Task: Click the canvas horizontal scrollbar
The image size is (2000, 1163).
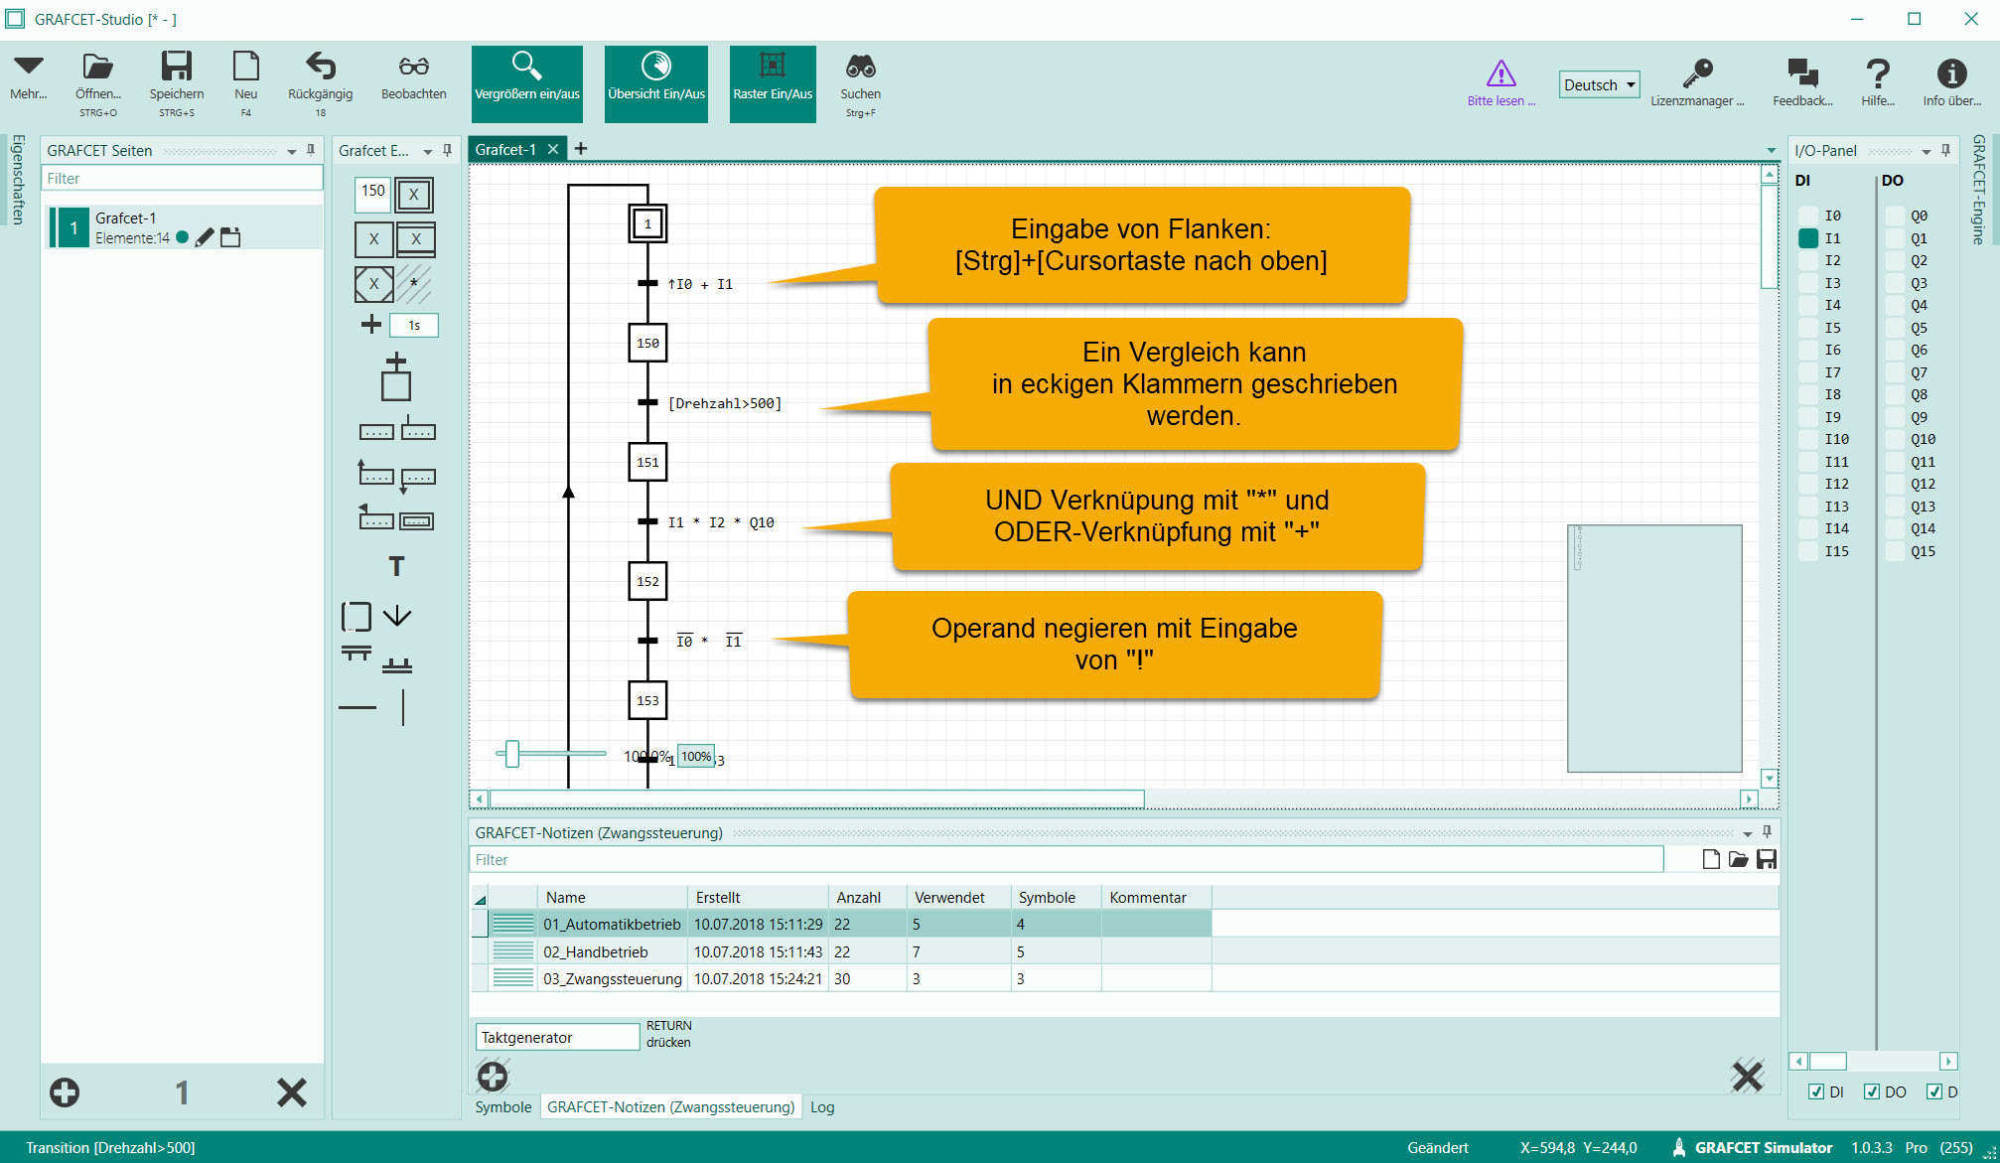Action: coord(817,799)
